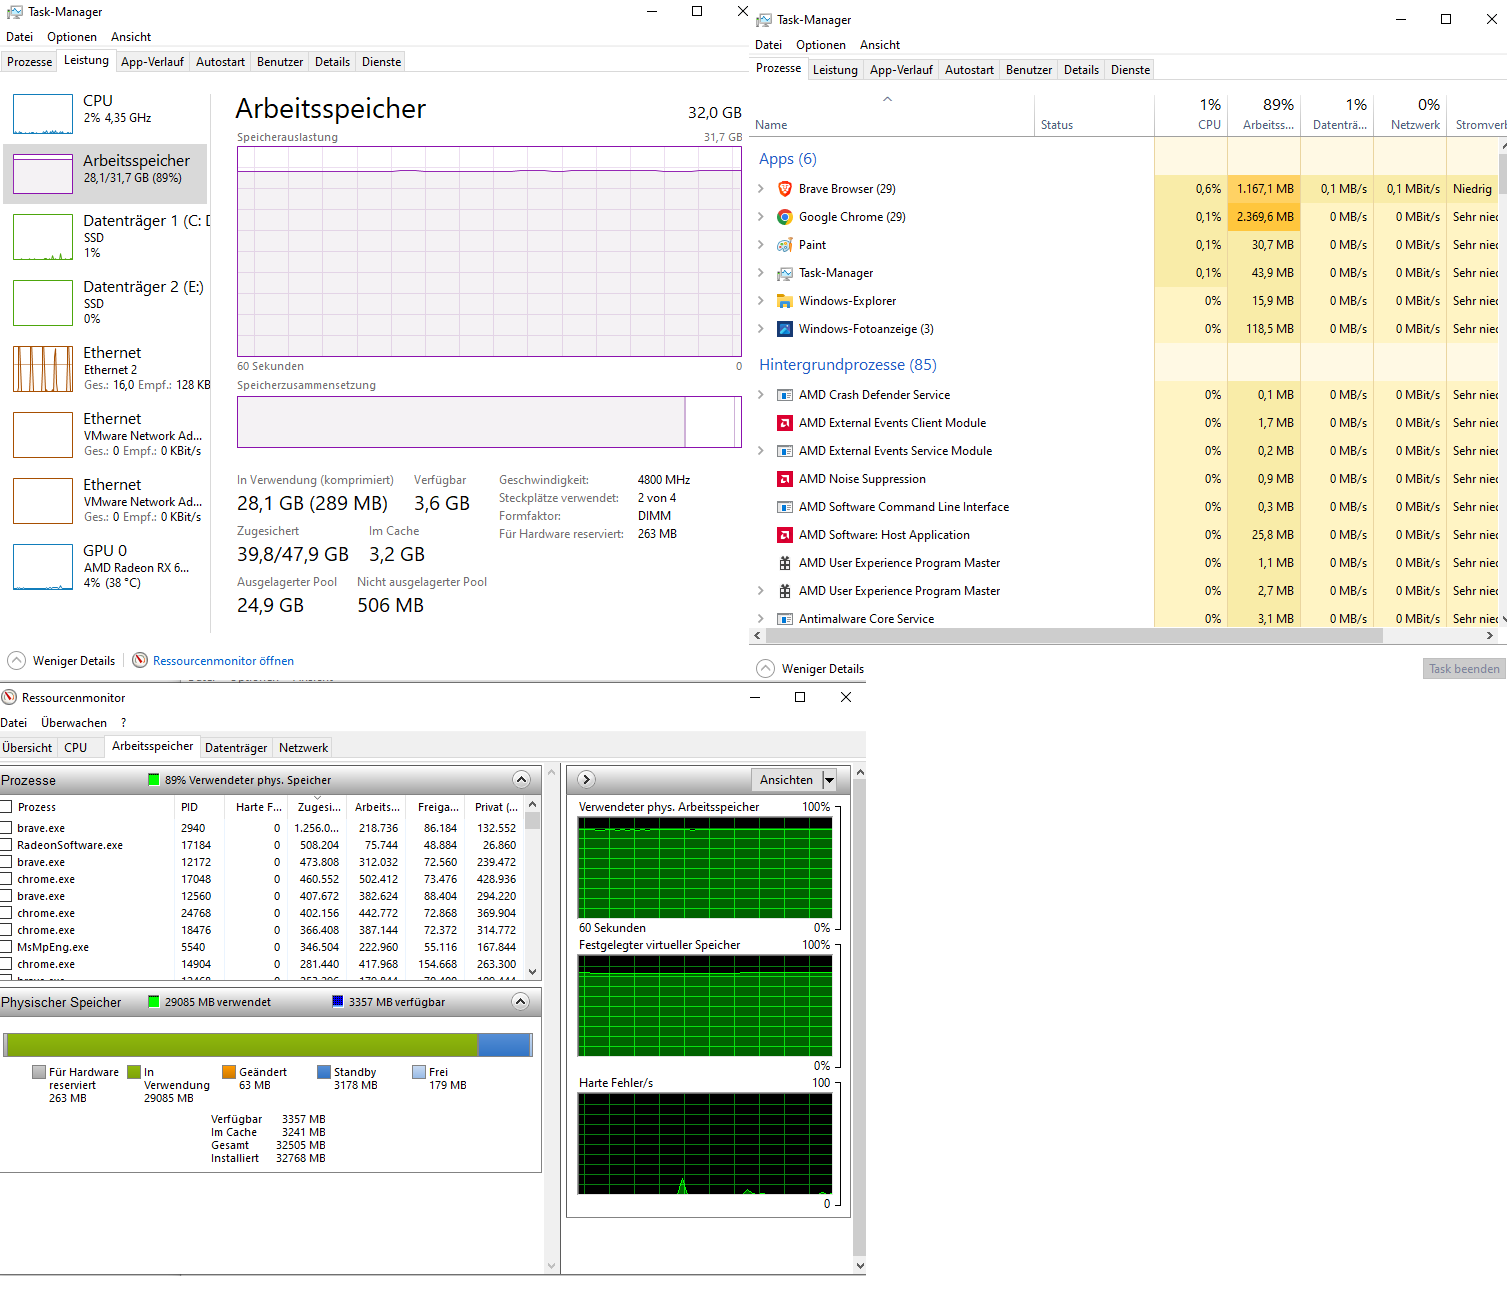
Task: Click the Brave Browser icon in Apps list
Action: point(785,189)
